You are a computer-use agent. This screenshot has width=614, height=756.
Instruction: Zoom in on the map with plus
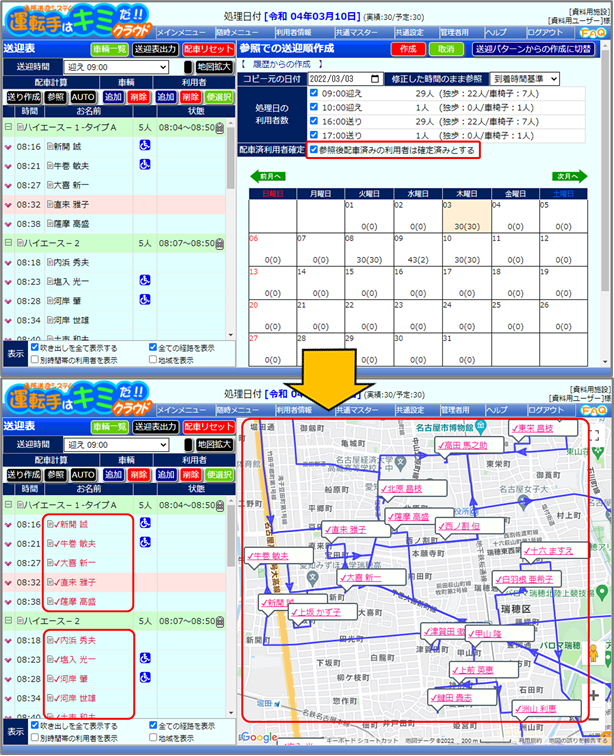click(x=594, y=695)
